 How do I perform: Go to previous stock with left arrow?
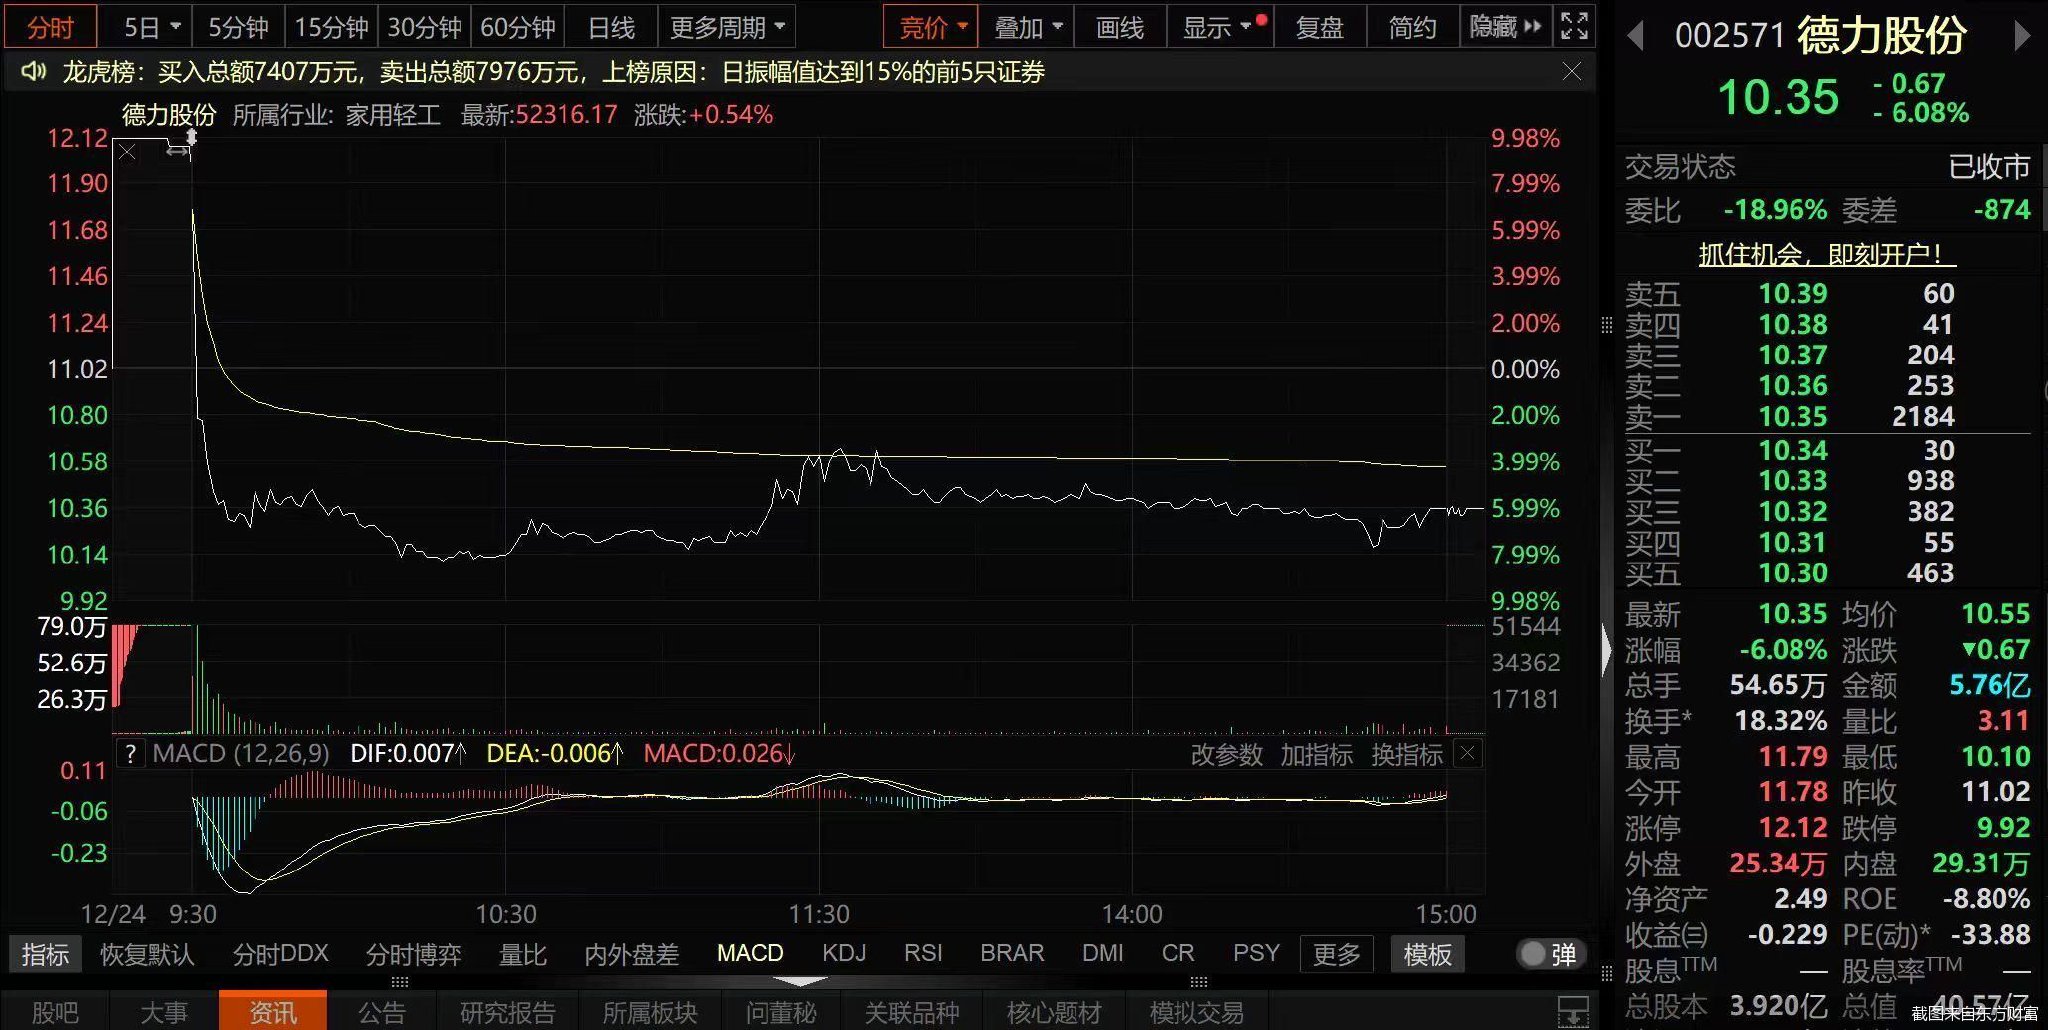(x=1636, y=36)
